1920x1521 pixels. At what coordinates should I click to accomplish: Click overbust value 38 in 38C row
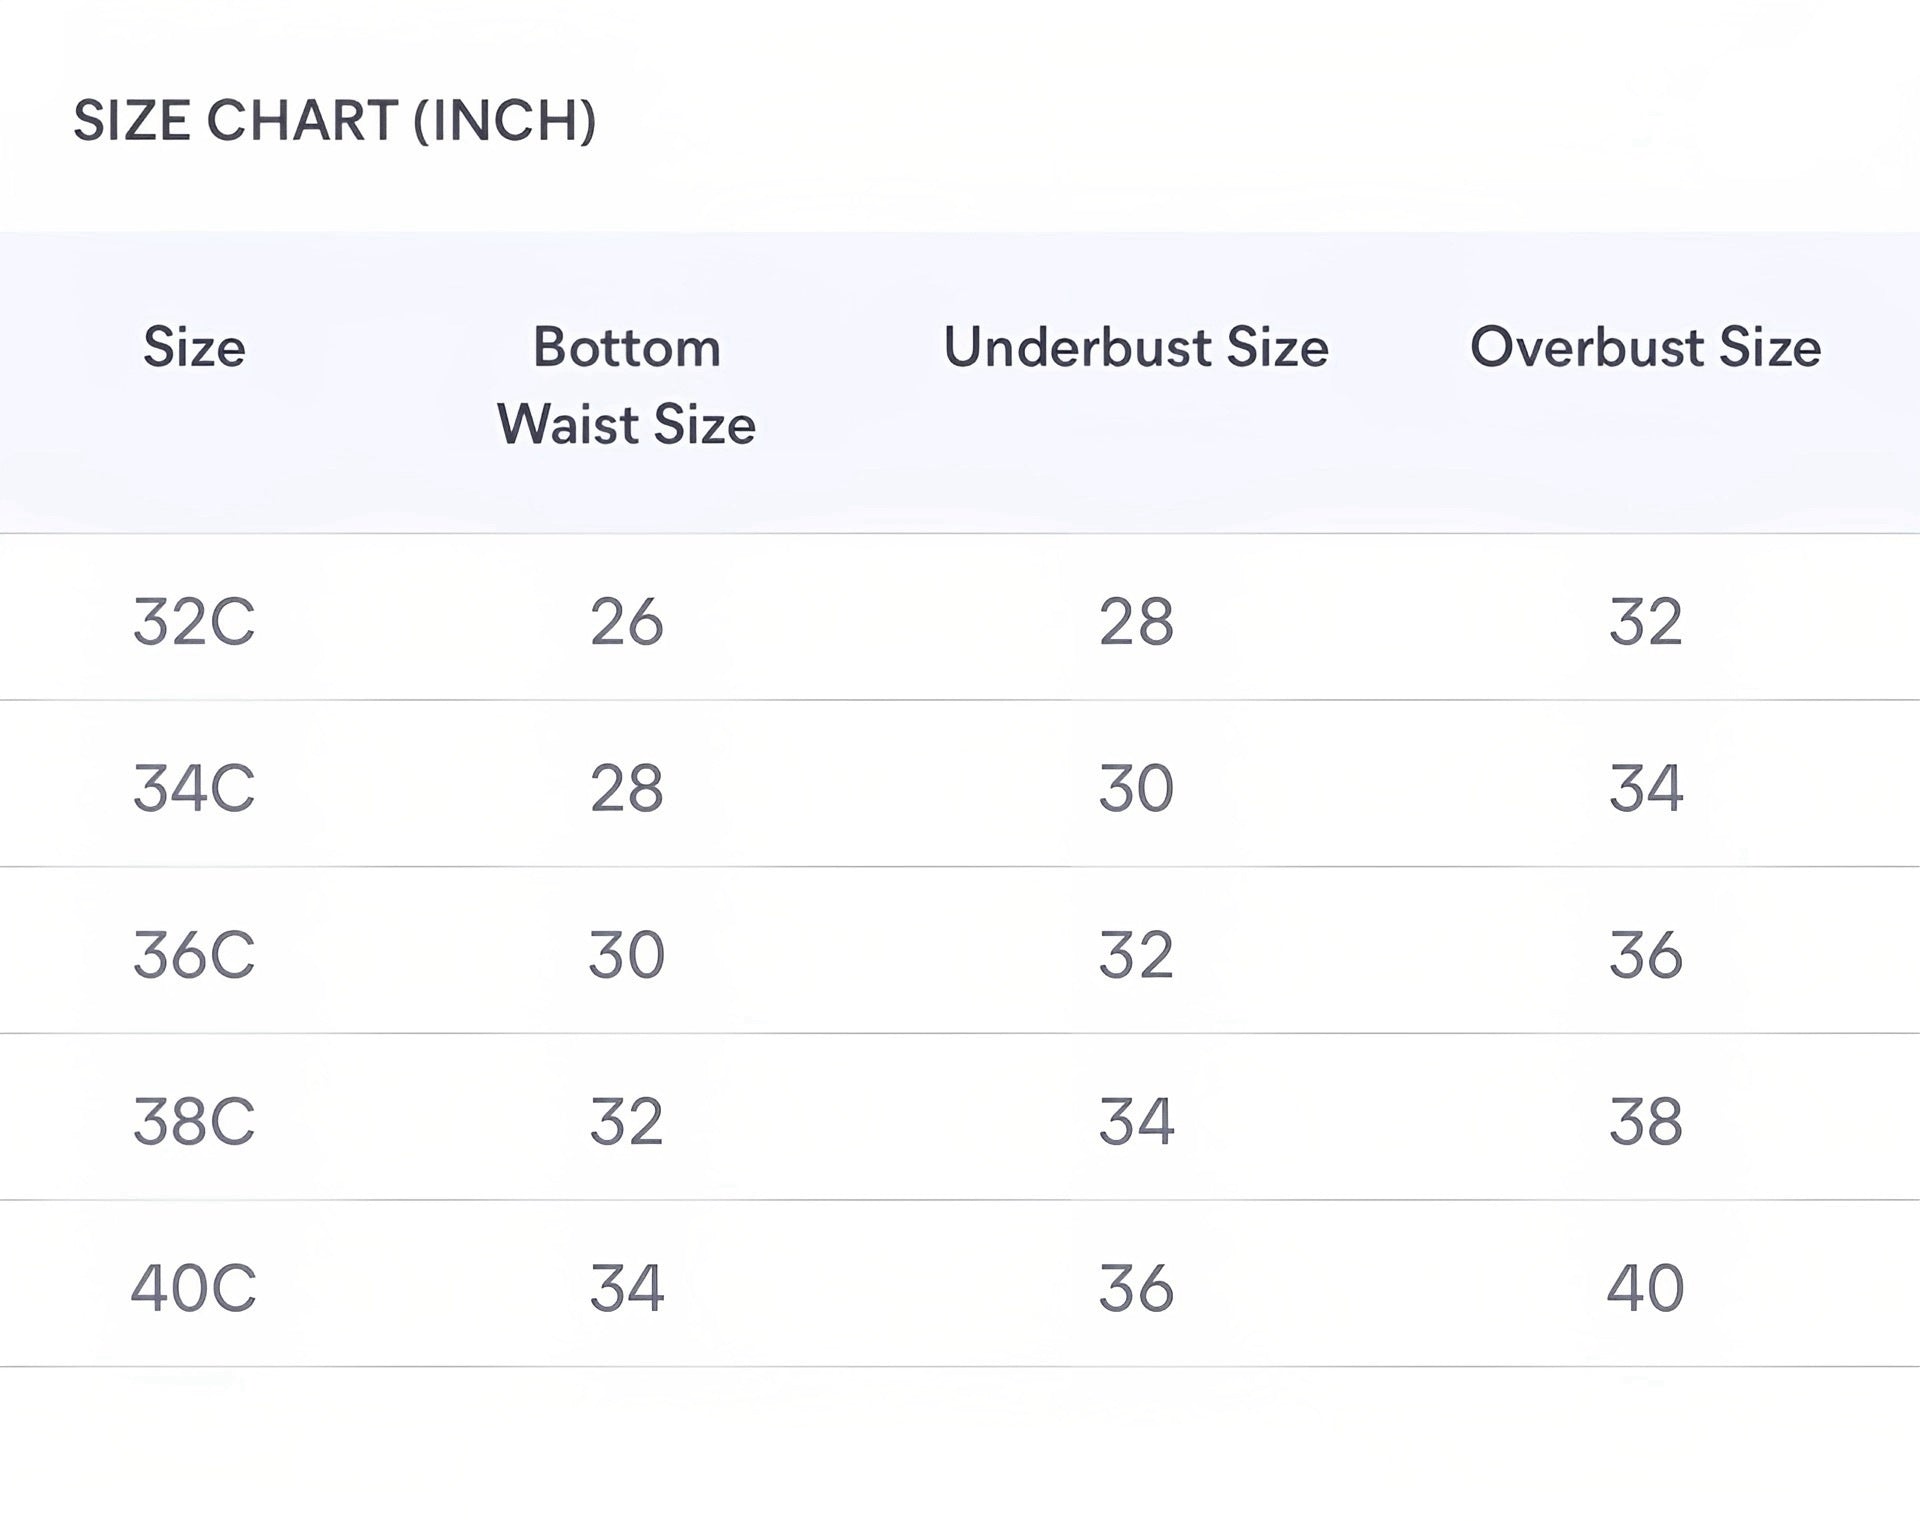[1646, 1121]
